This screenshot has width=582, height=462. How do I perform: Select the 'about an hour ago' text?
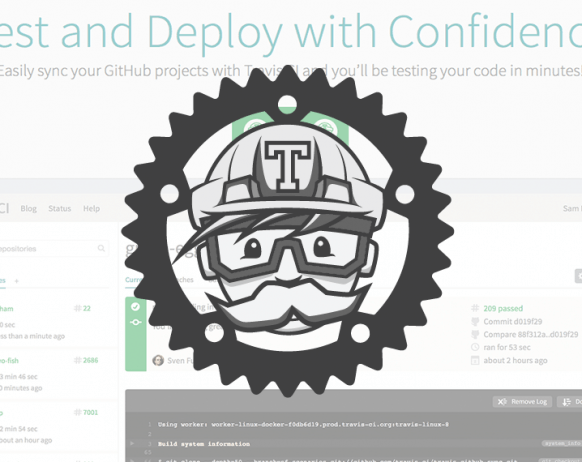coord(26,440)
